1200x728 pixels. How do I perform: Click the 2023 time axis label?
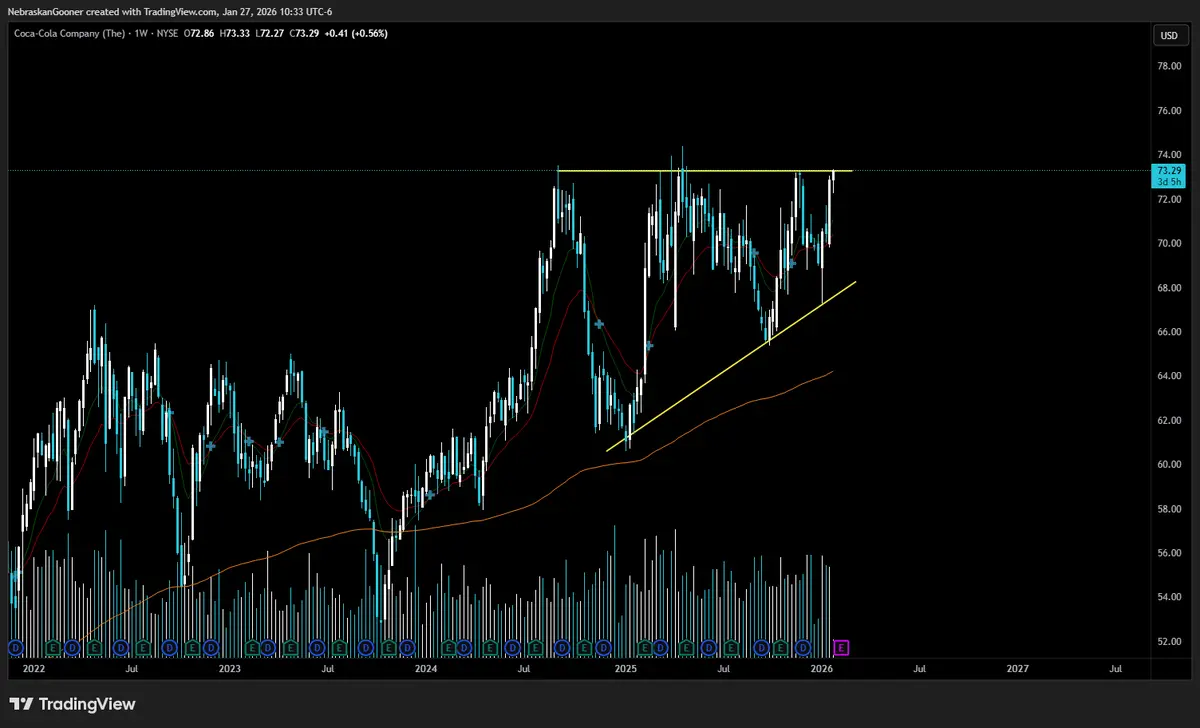230,667
